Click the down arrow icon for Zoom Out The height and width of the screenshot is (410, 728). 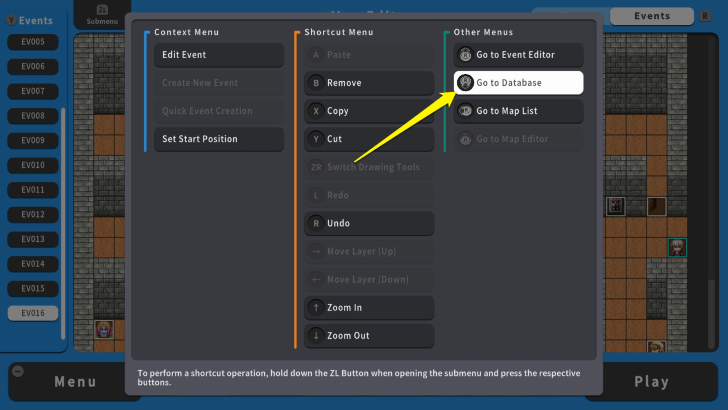316,335
